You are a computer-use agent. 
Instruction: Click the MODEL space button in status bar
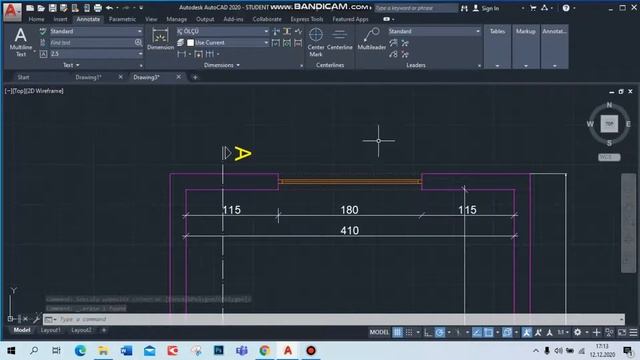pos(379,333)
